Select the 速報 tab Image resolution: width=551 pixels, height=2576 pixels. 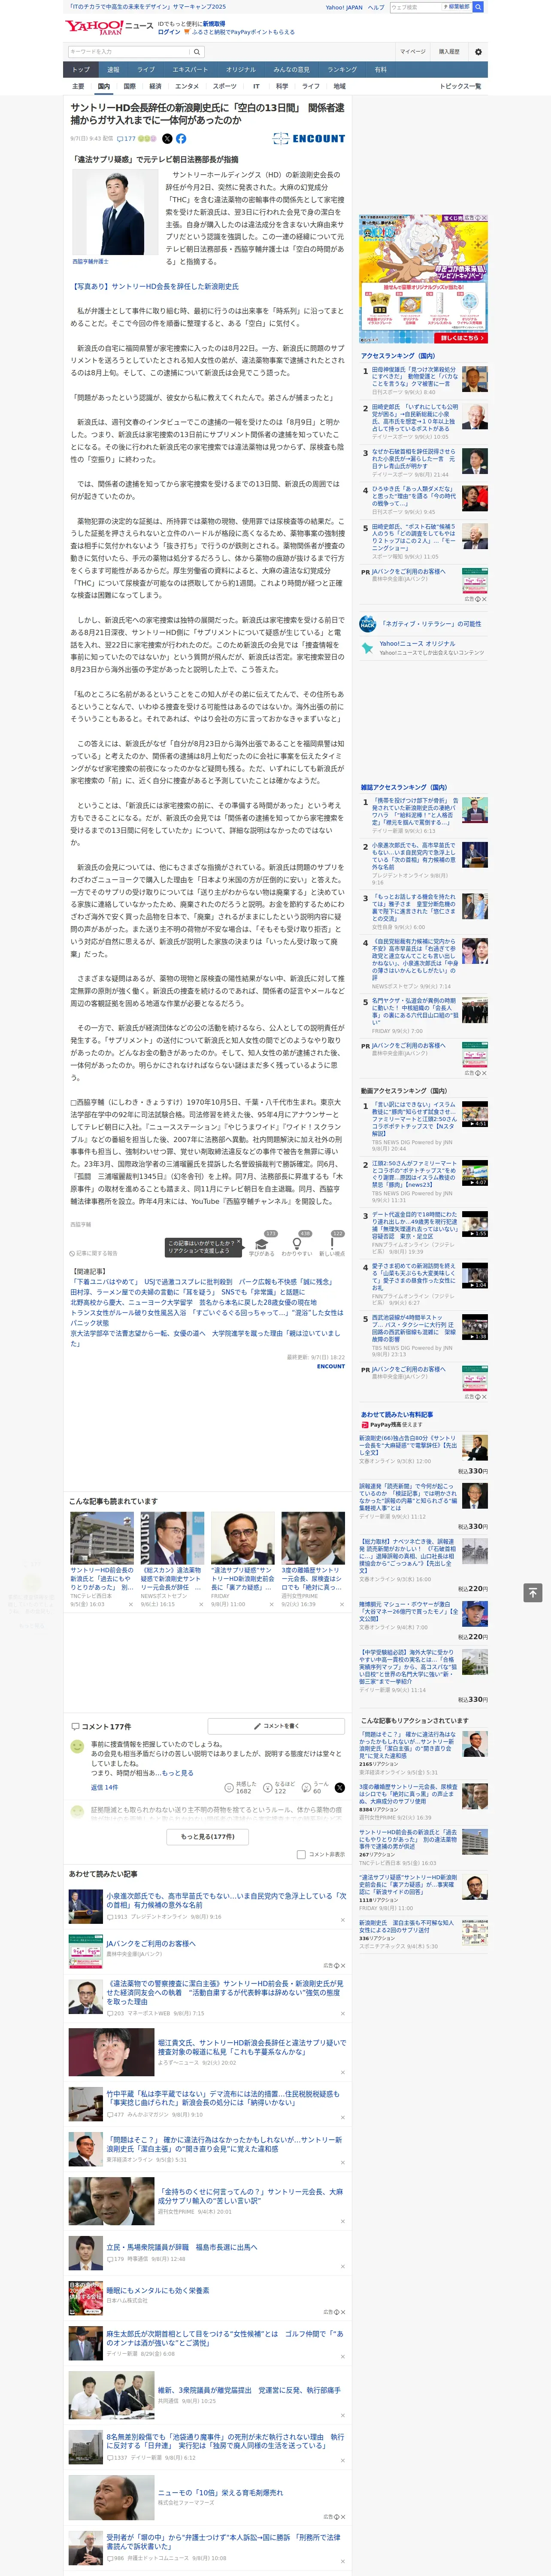coord(113,70)
